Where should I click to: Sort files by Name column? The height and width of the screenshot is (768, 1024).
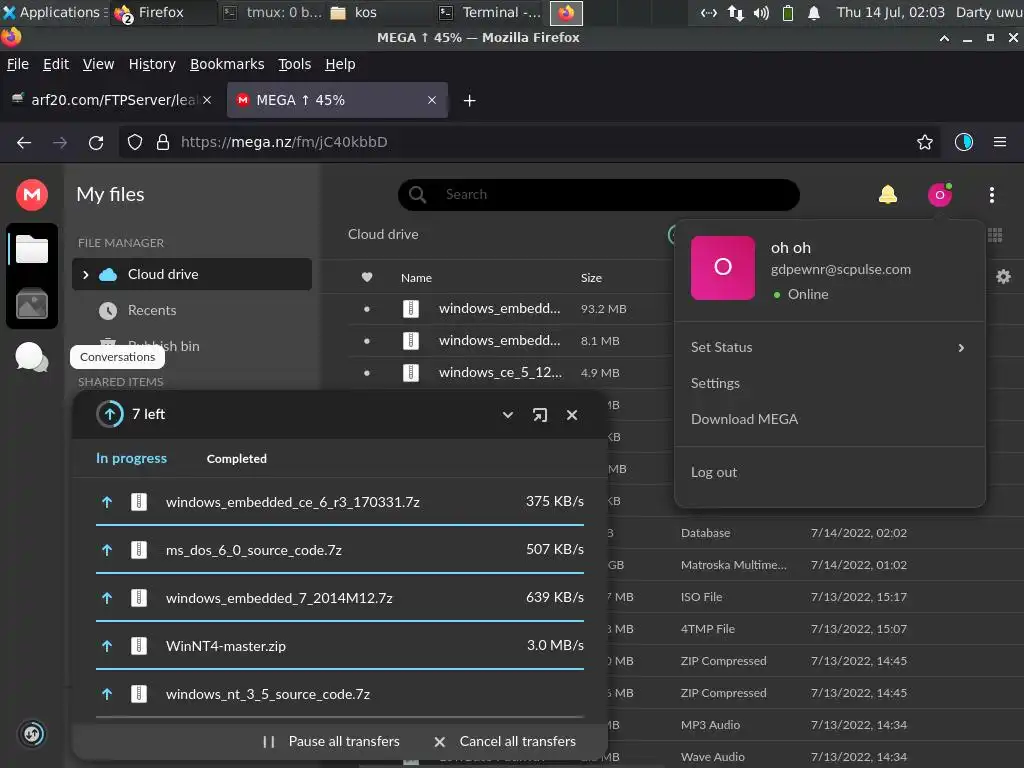click(416, 278)
